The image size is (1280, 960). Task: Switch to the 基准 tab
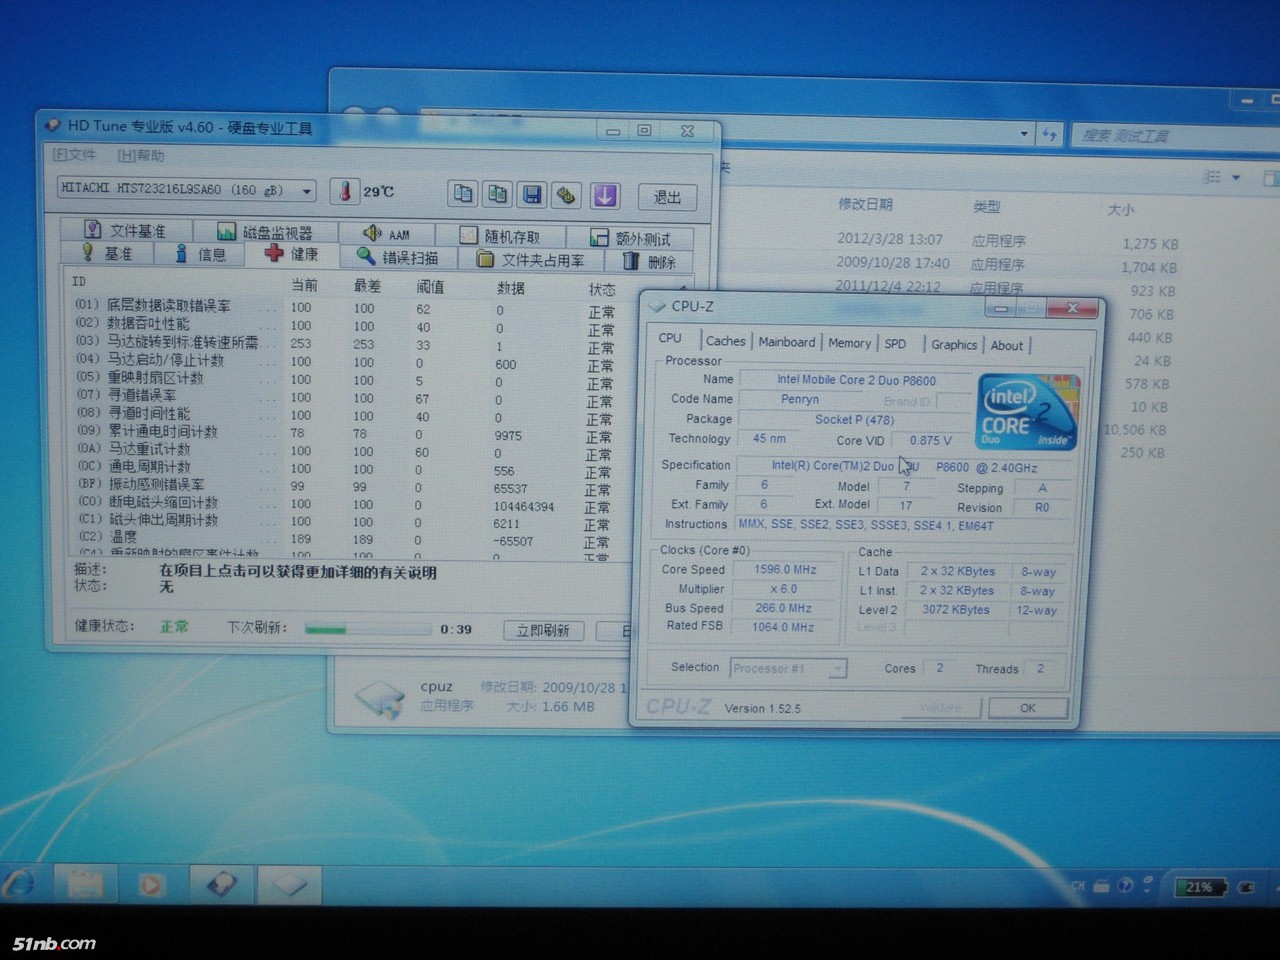(x=108, y=253)
